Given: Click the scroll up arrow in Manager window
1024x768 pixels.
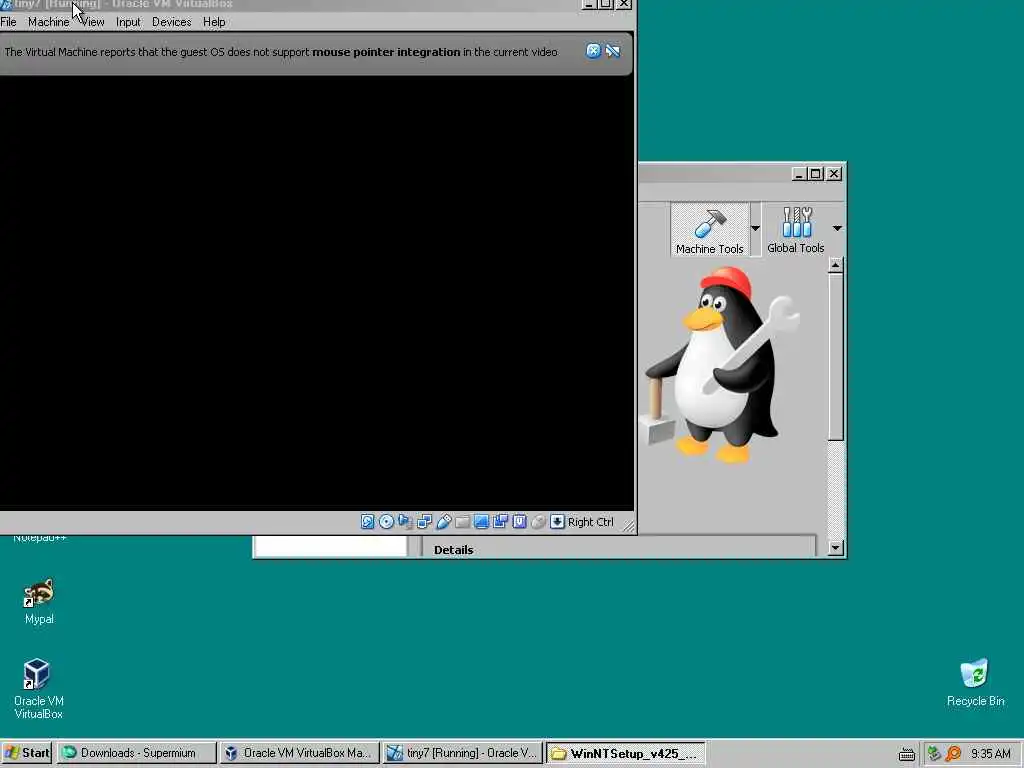Looking at the screenshot, I should pos(835,265).
